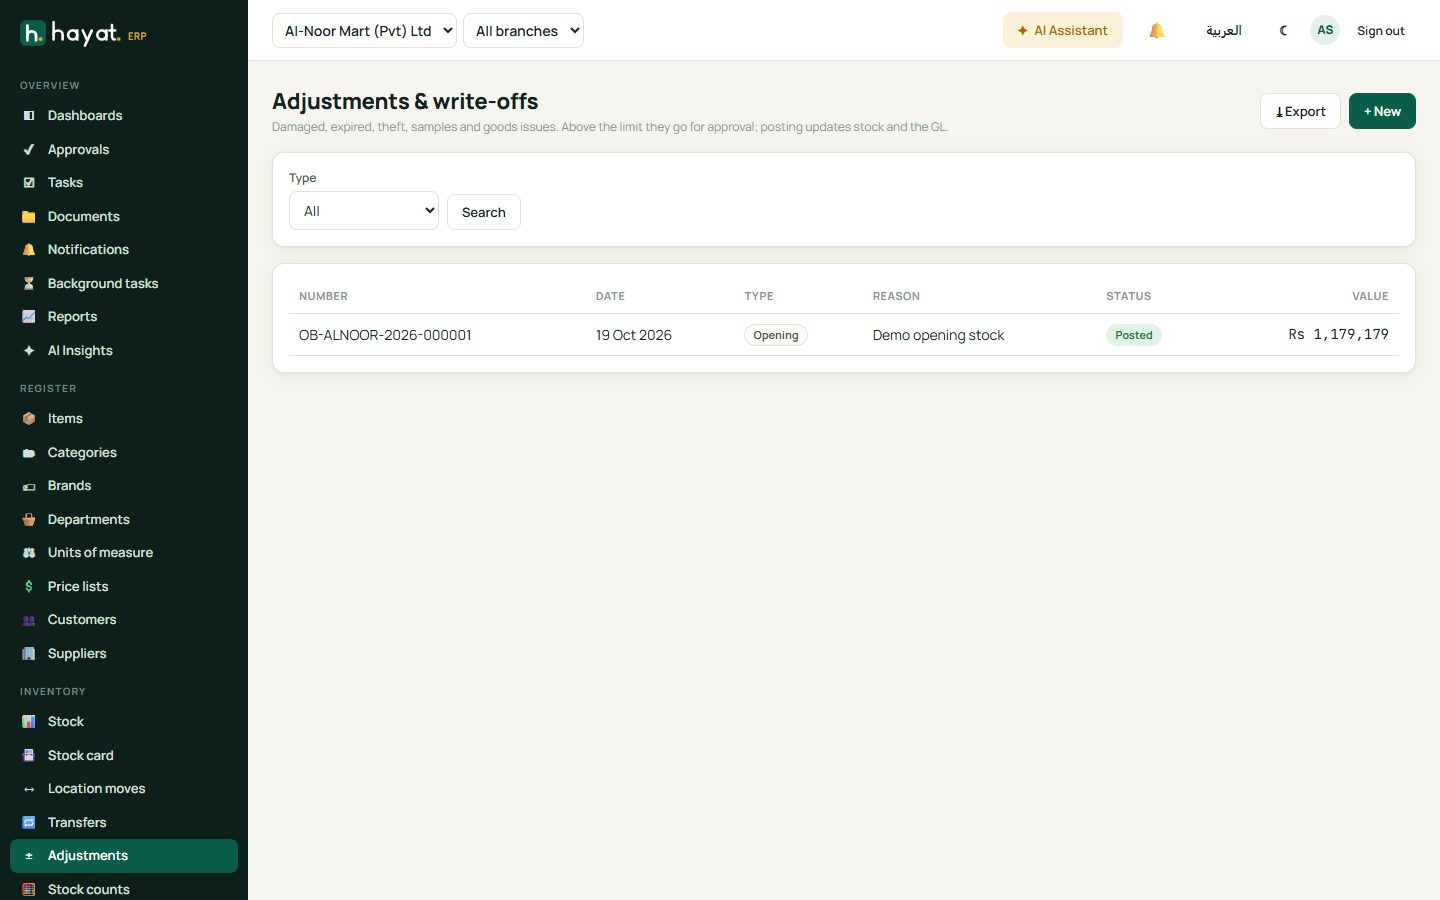Click the hayat ERP logo

click(83, 34)
